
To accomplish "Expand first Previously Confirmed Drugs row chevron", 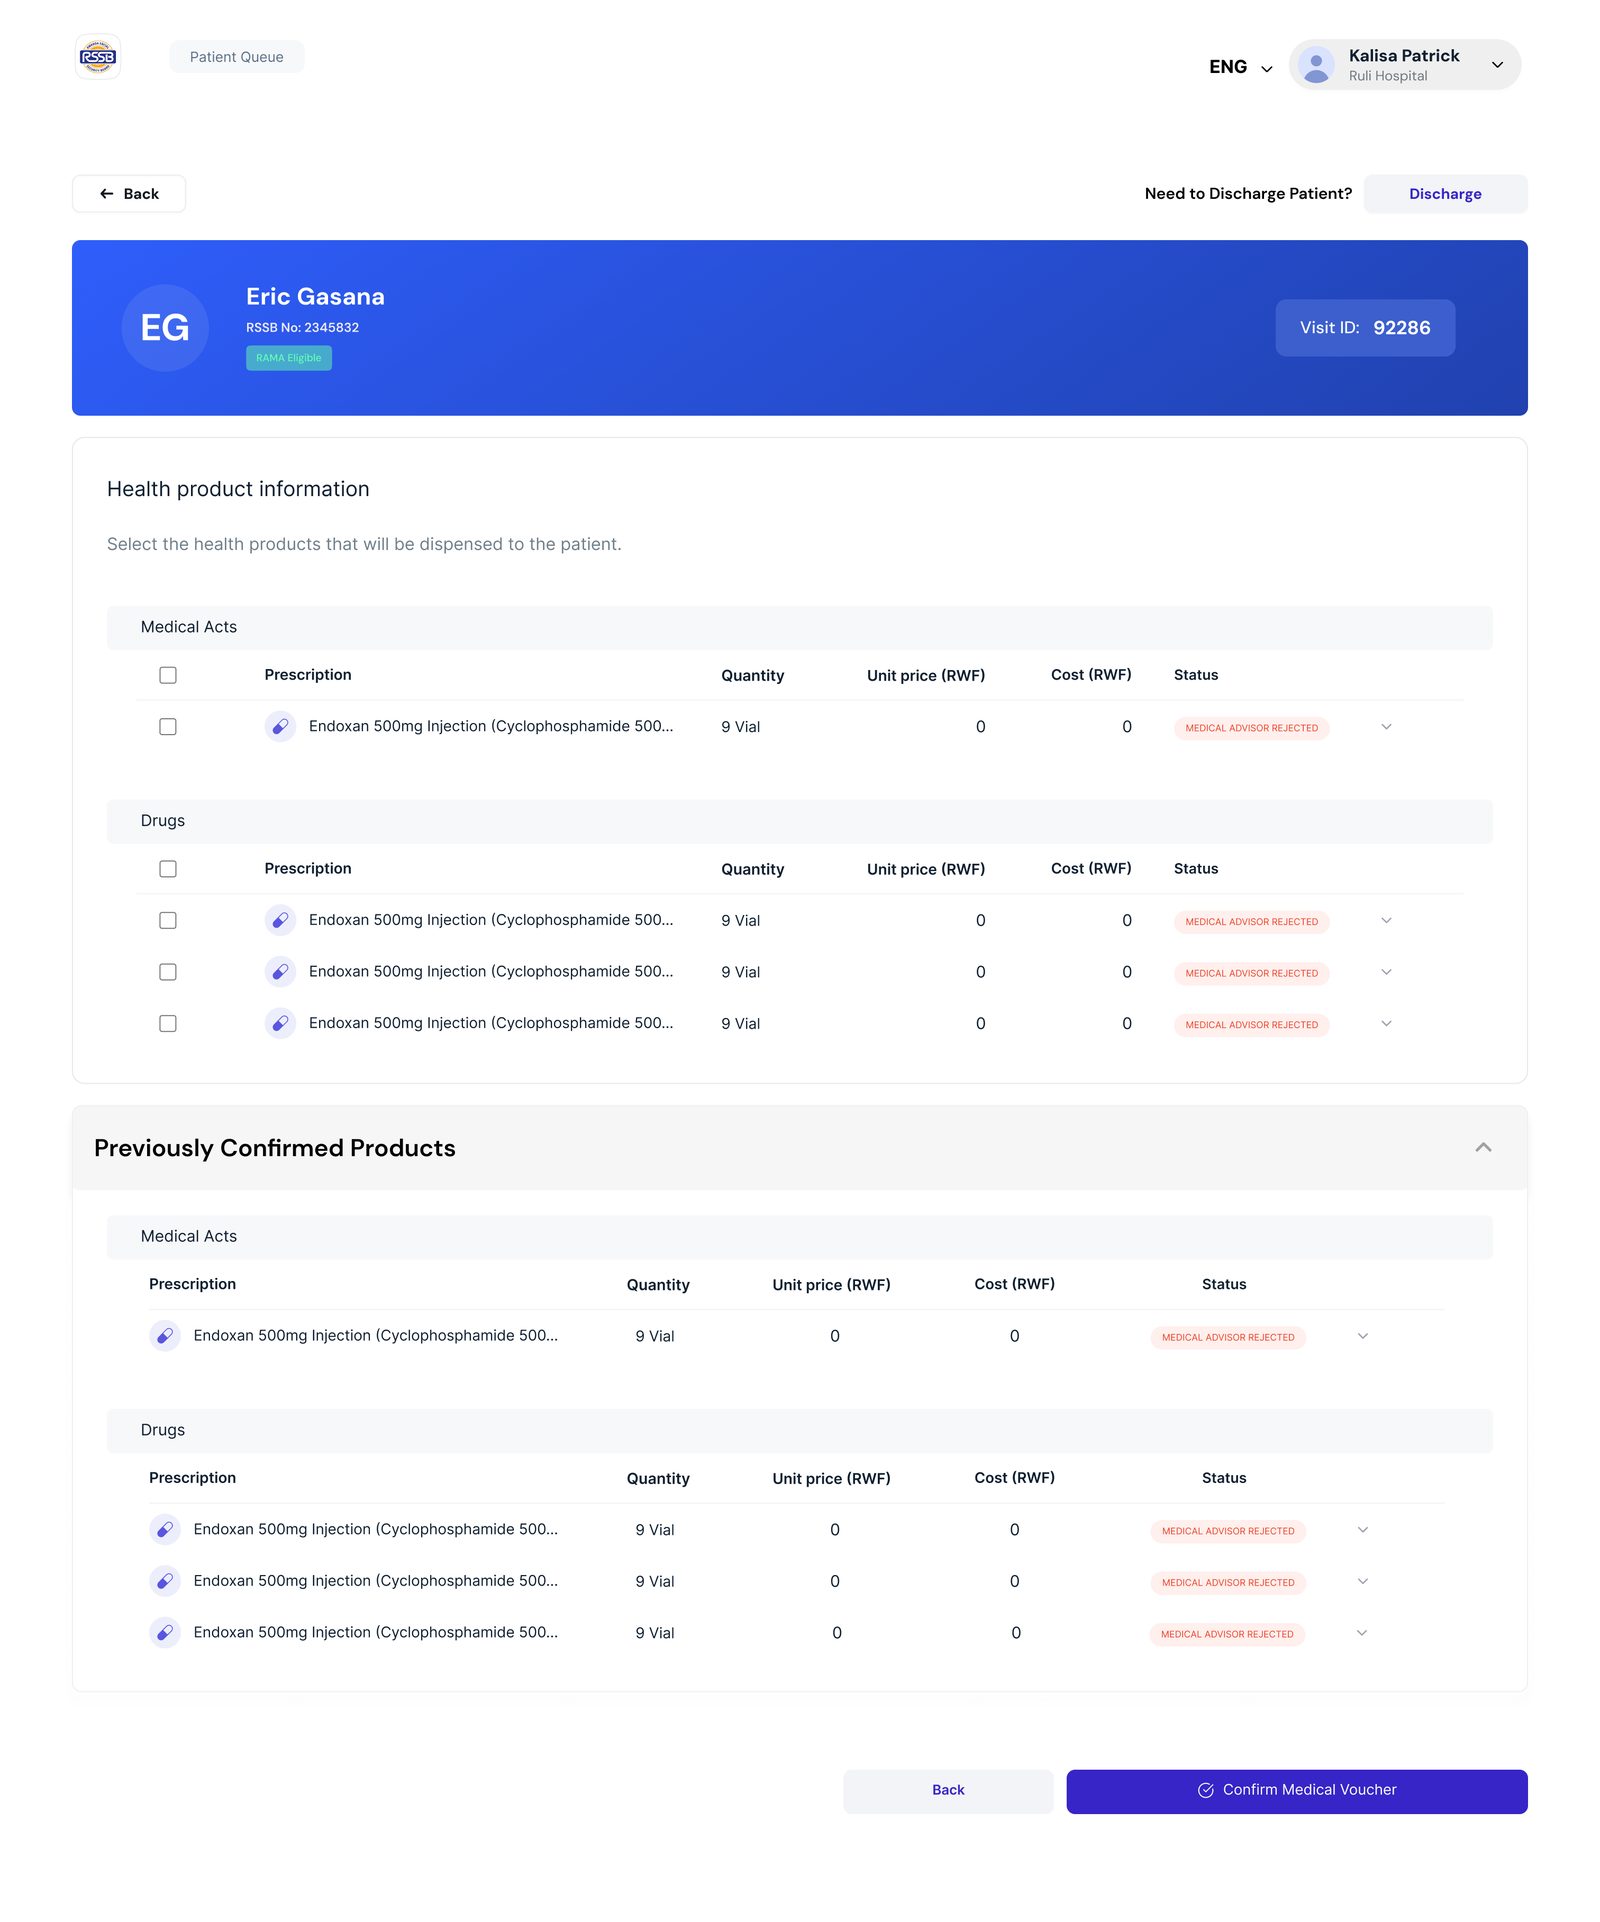I will pyautogui.click(x=1362, y=1530).
